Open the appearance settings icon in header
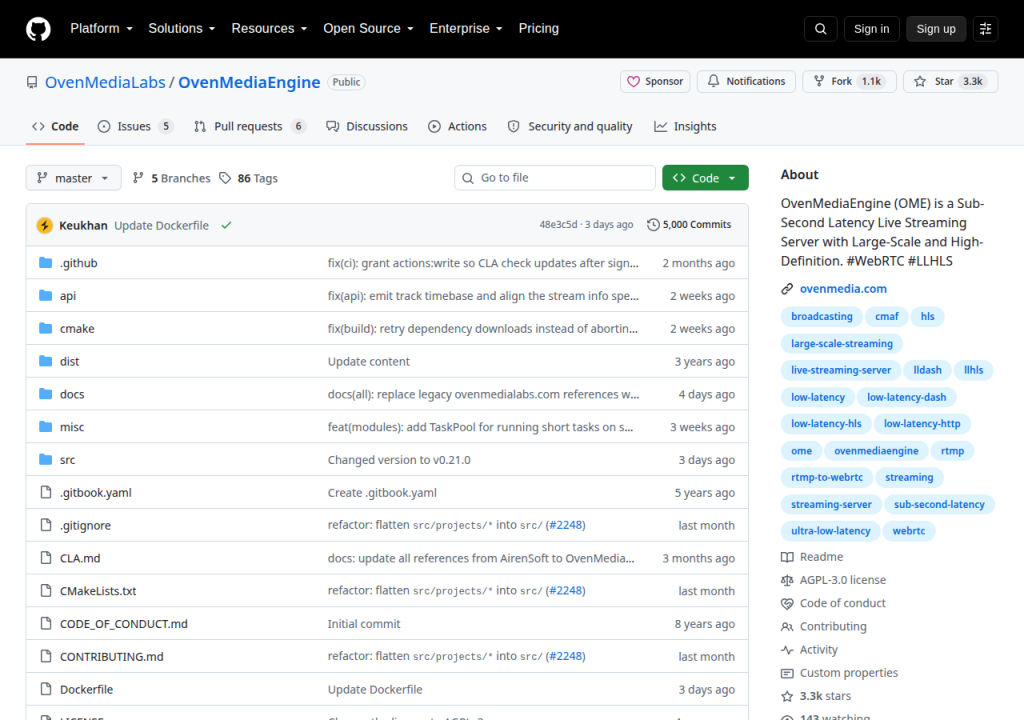The width and height of the screenshot is (1024, 720). 985,29
